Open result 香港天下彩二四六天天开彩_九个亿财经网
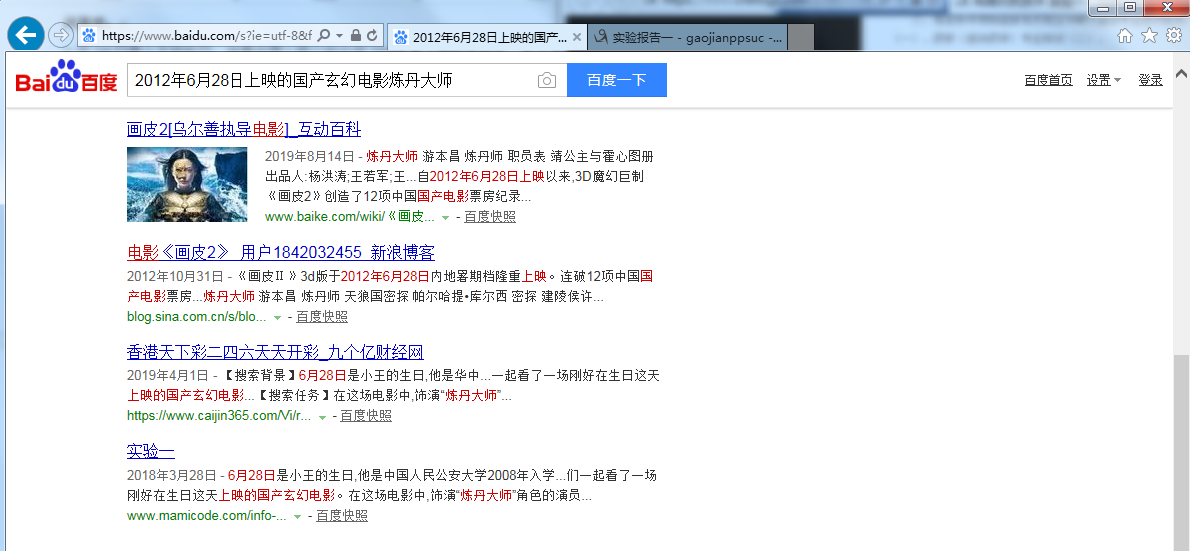This screenshot has height=551, width=1190. pos(275,352)
